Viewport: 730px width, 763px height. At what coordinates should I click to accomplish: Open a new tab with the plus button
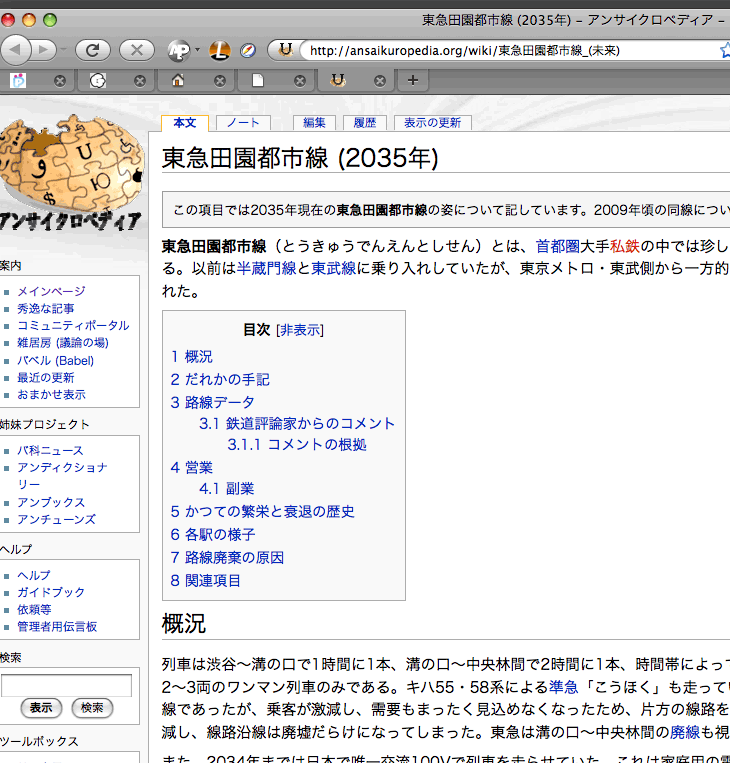click(x=413, y=80)
